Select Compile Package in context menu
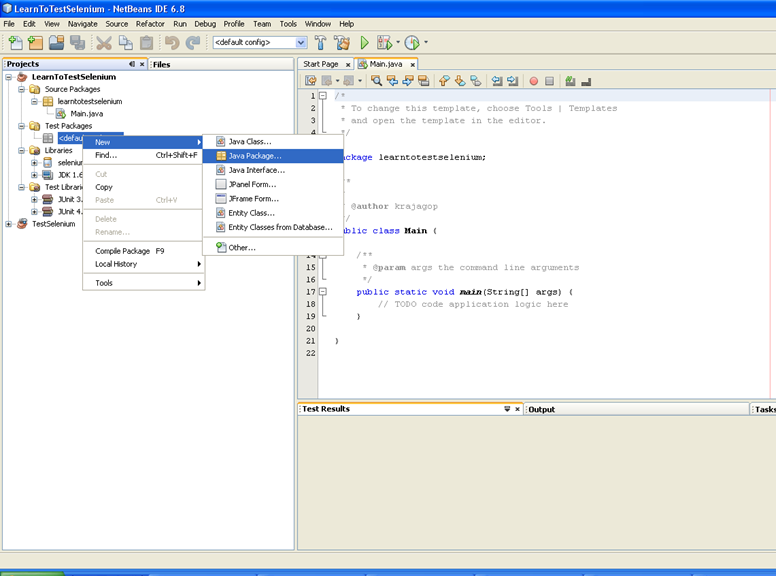 144,251
